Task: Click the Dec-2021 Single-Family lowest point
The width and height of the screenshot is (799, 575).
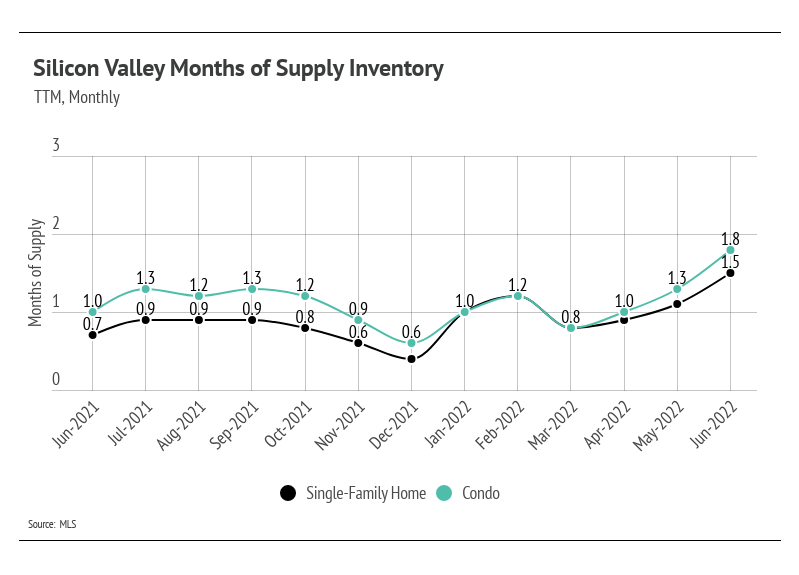Action: (x=411, y=359)
